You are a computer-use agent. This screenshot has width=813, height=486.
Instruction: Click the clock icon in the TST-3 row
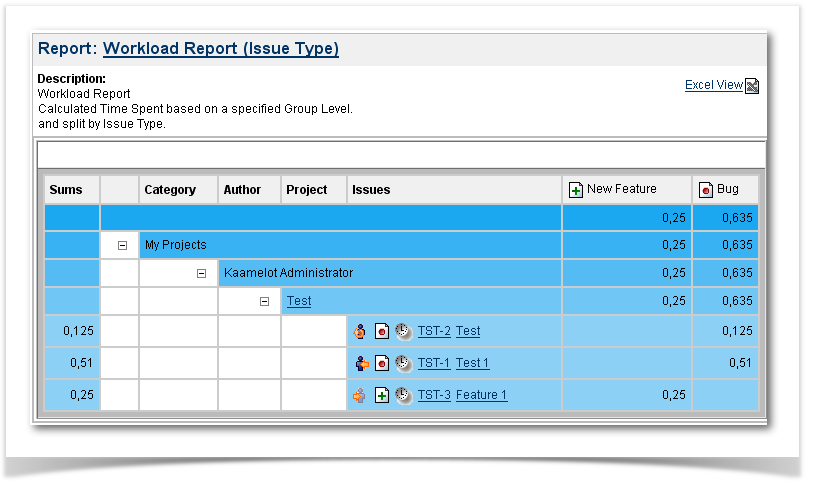pyautogui.click(x=402, y=395)
